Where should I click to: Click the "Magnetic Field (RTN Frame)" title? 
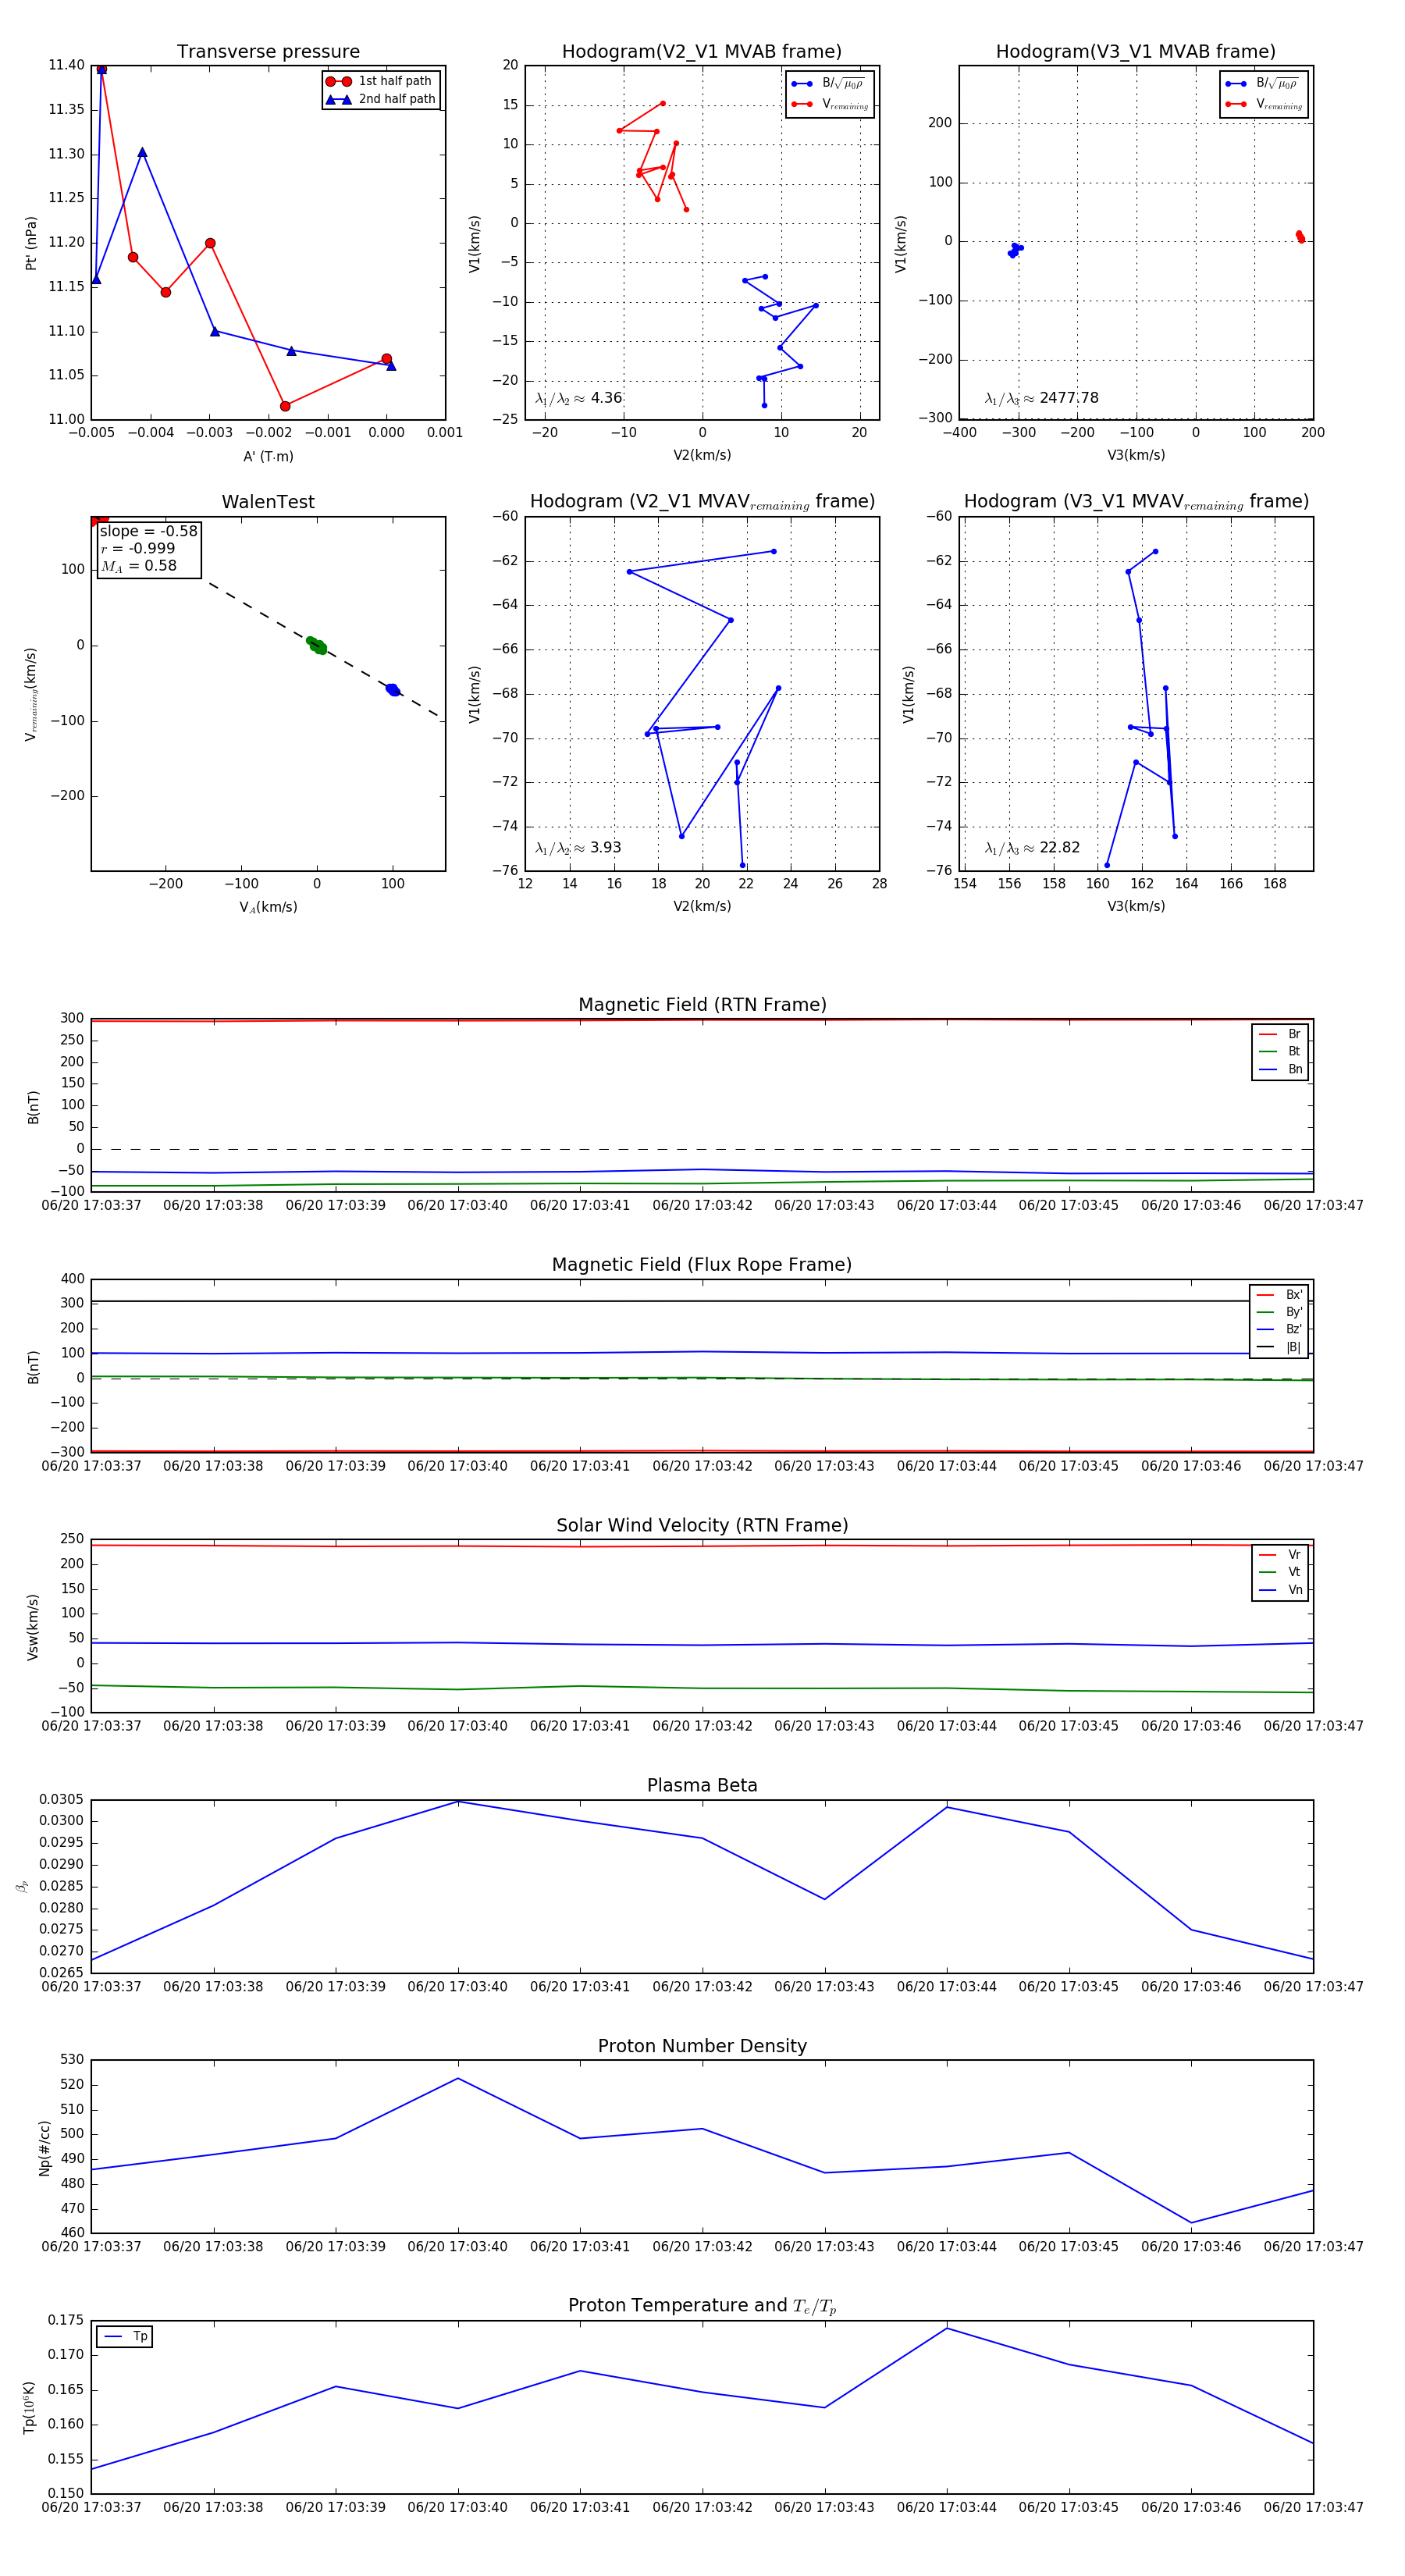pos(702,1005)
